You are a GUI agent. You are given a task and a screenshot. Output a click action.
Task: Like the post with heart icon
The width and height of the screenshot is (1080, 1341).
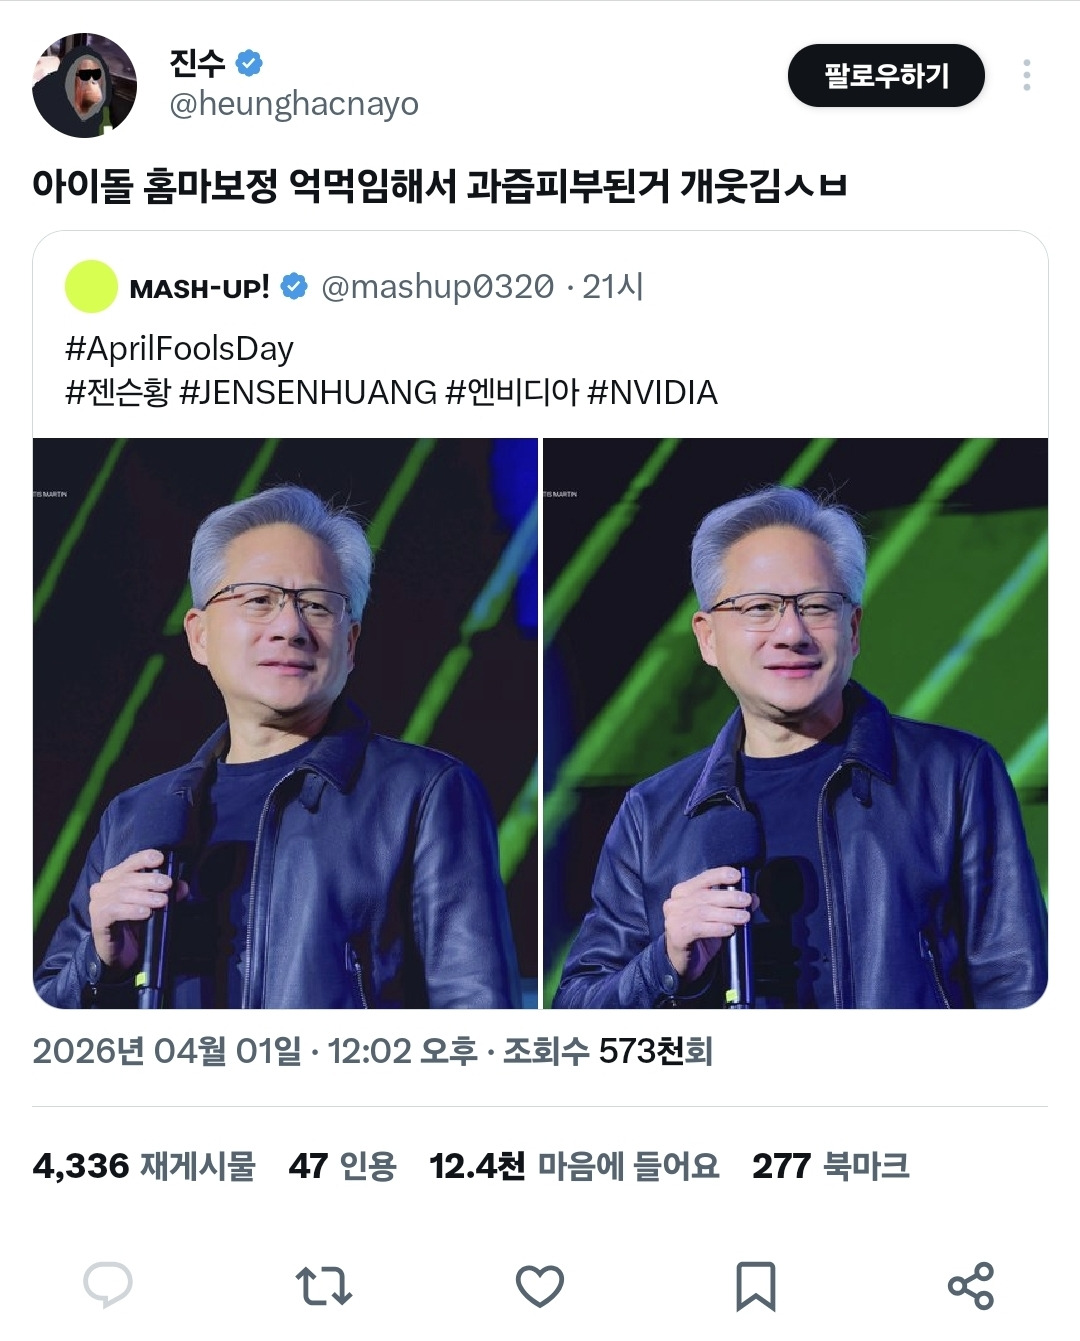[540, 1286]
